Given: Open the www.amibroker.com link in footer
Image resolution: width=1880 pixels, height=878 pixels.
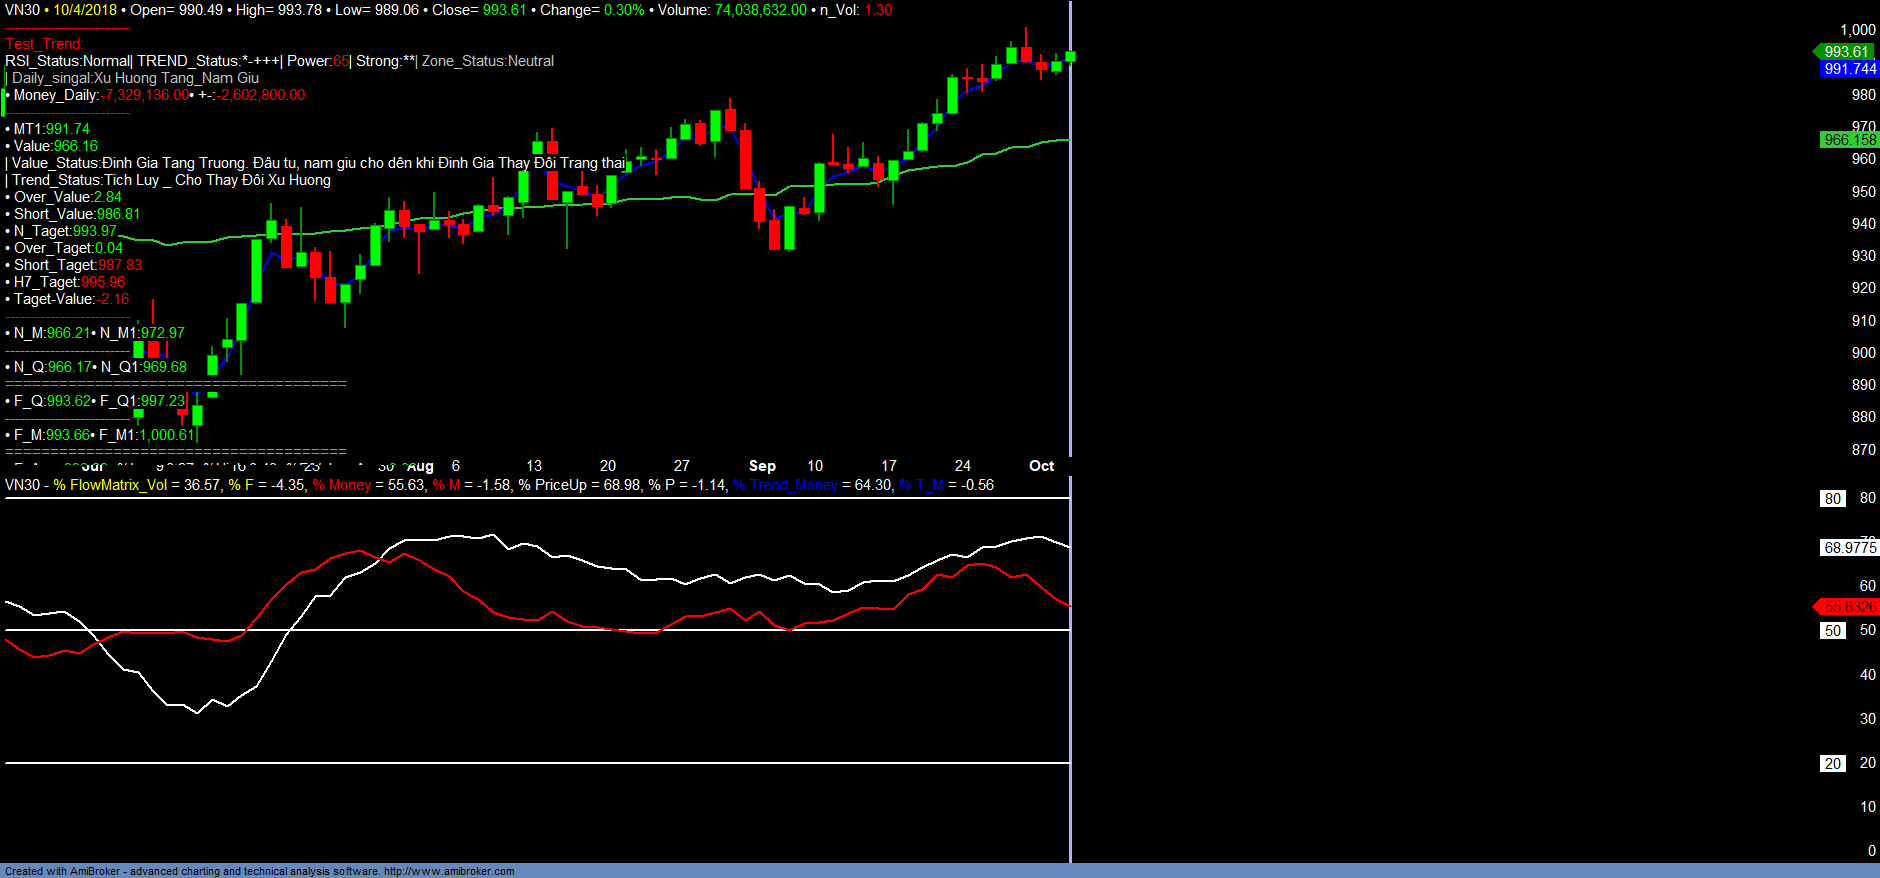Looking at the screenshot, I should point(449,871).
